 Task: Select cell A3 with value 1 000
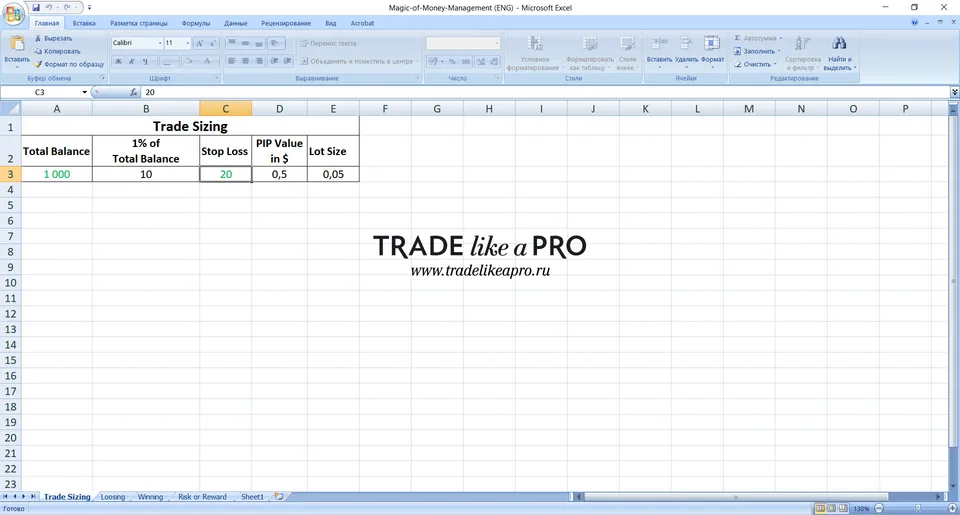coord(57,174)
